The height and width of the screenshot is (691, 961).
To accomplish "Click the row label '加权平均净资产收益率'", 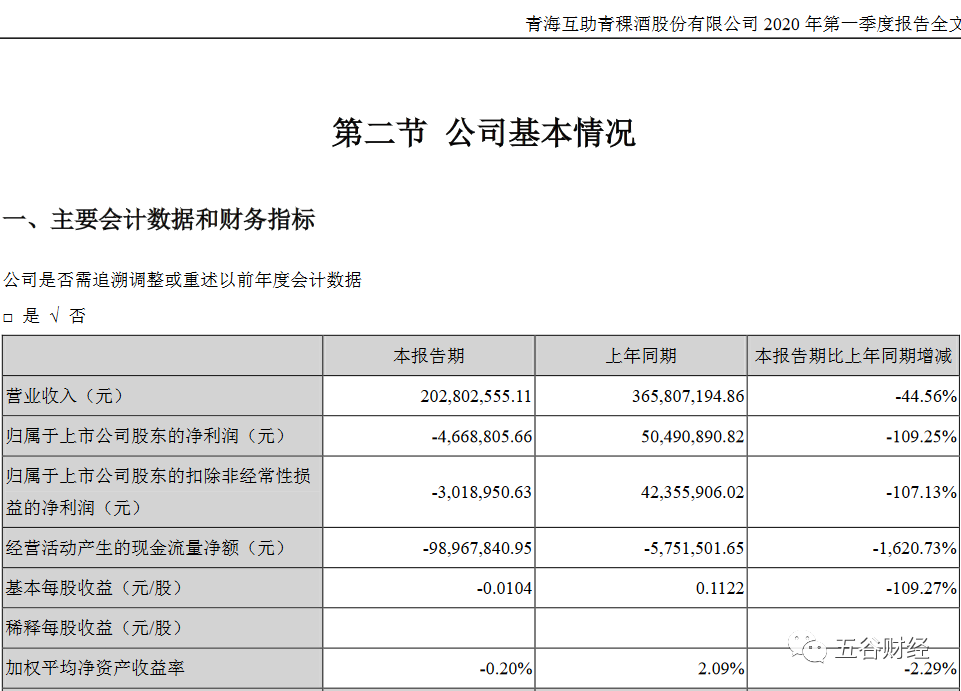I will 95,668.
